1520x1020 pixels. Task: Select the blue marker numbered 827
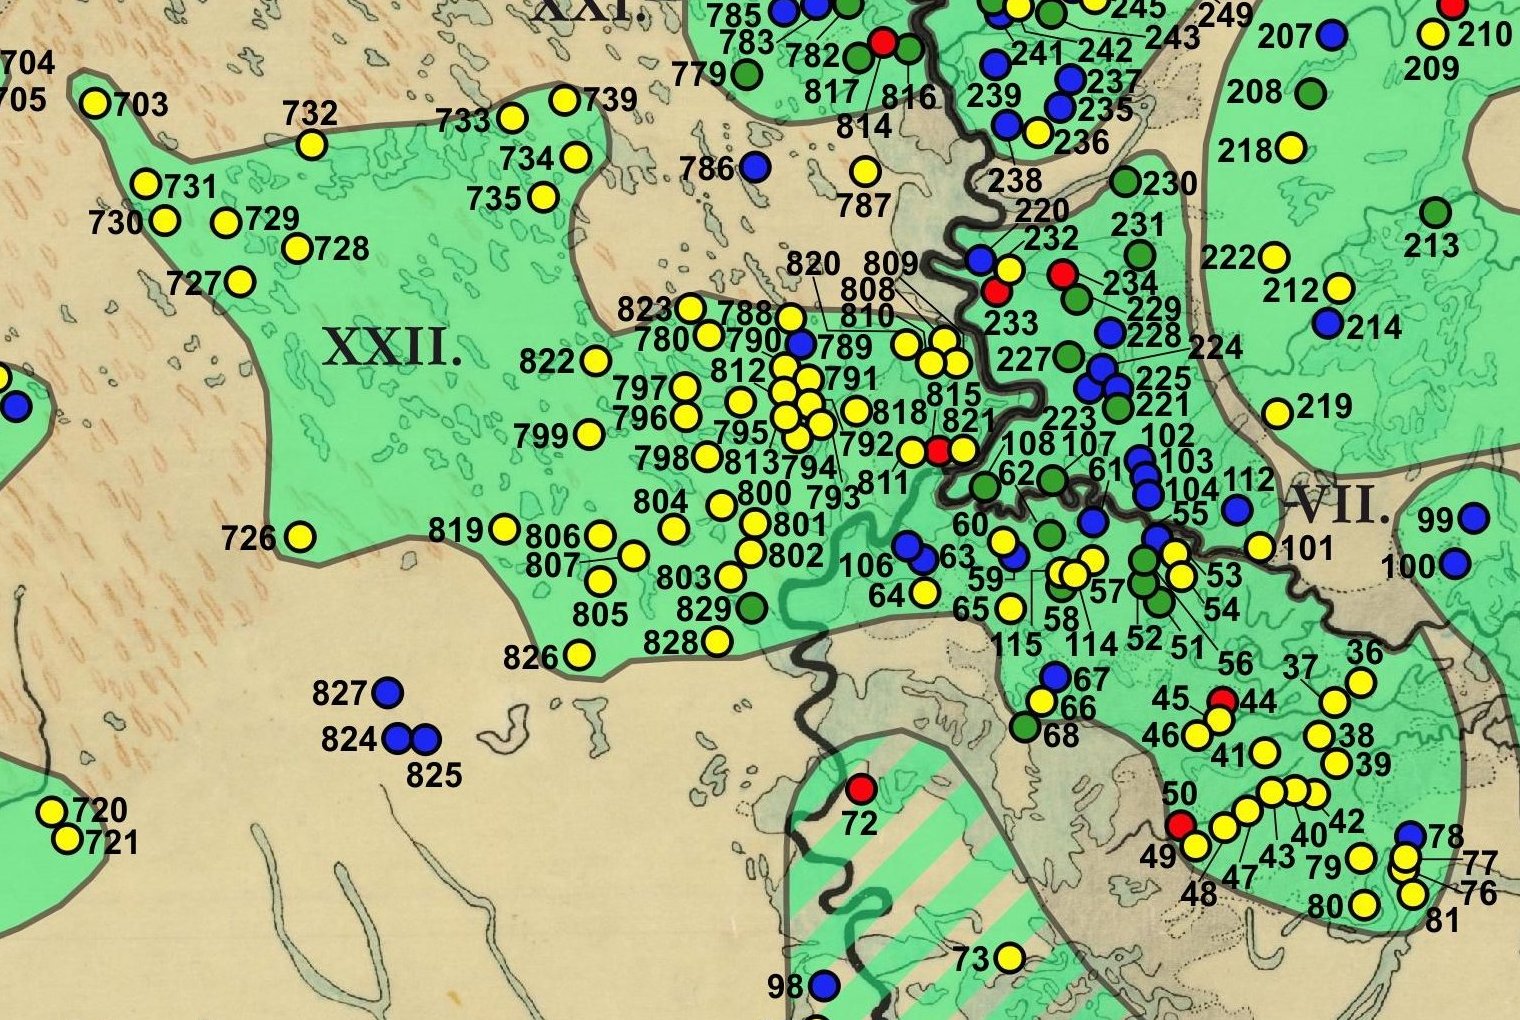click(387, 691)
